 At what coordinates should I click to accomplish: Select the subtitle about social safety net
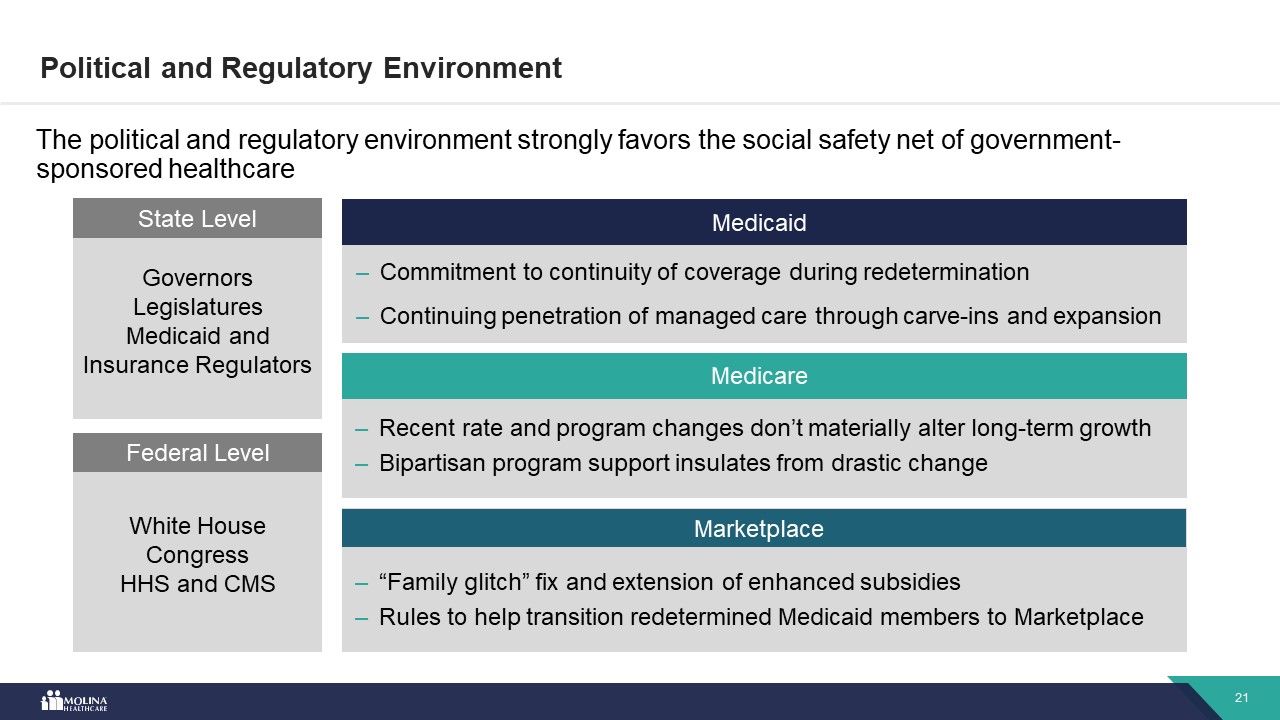click(577, 154)
